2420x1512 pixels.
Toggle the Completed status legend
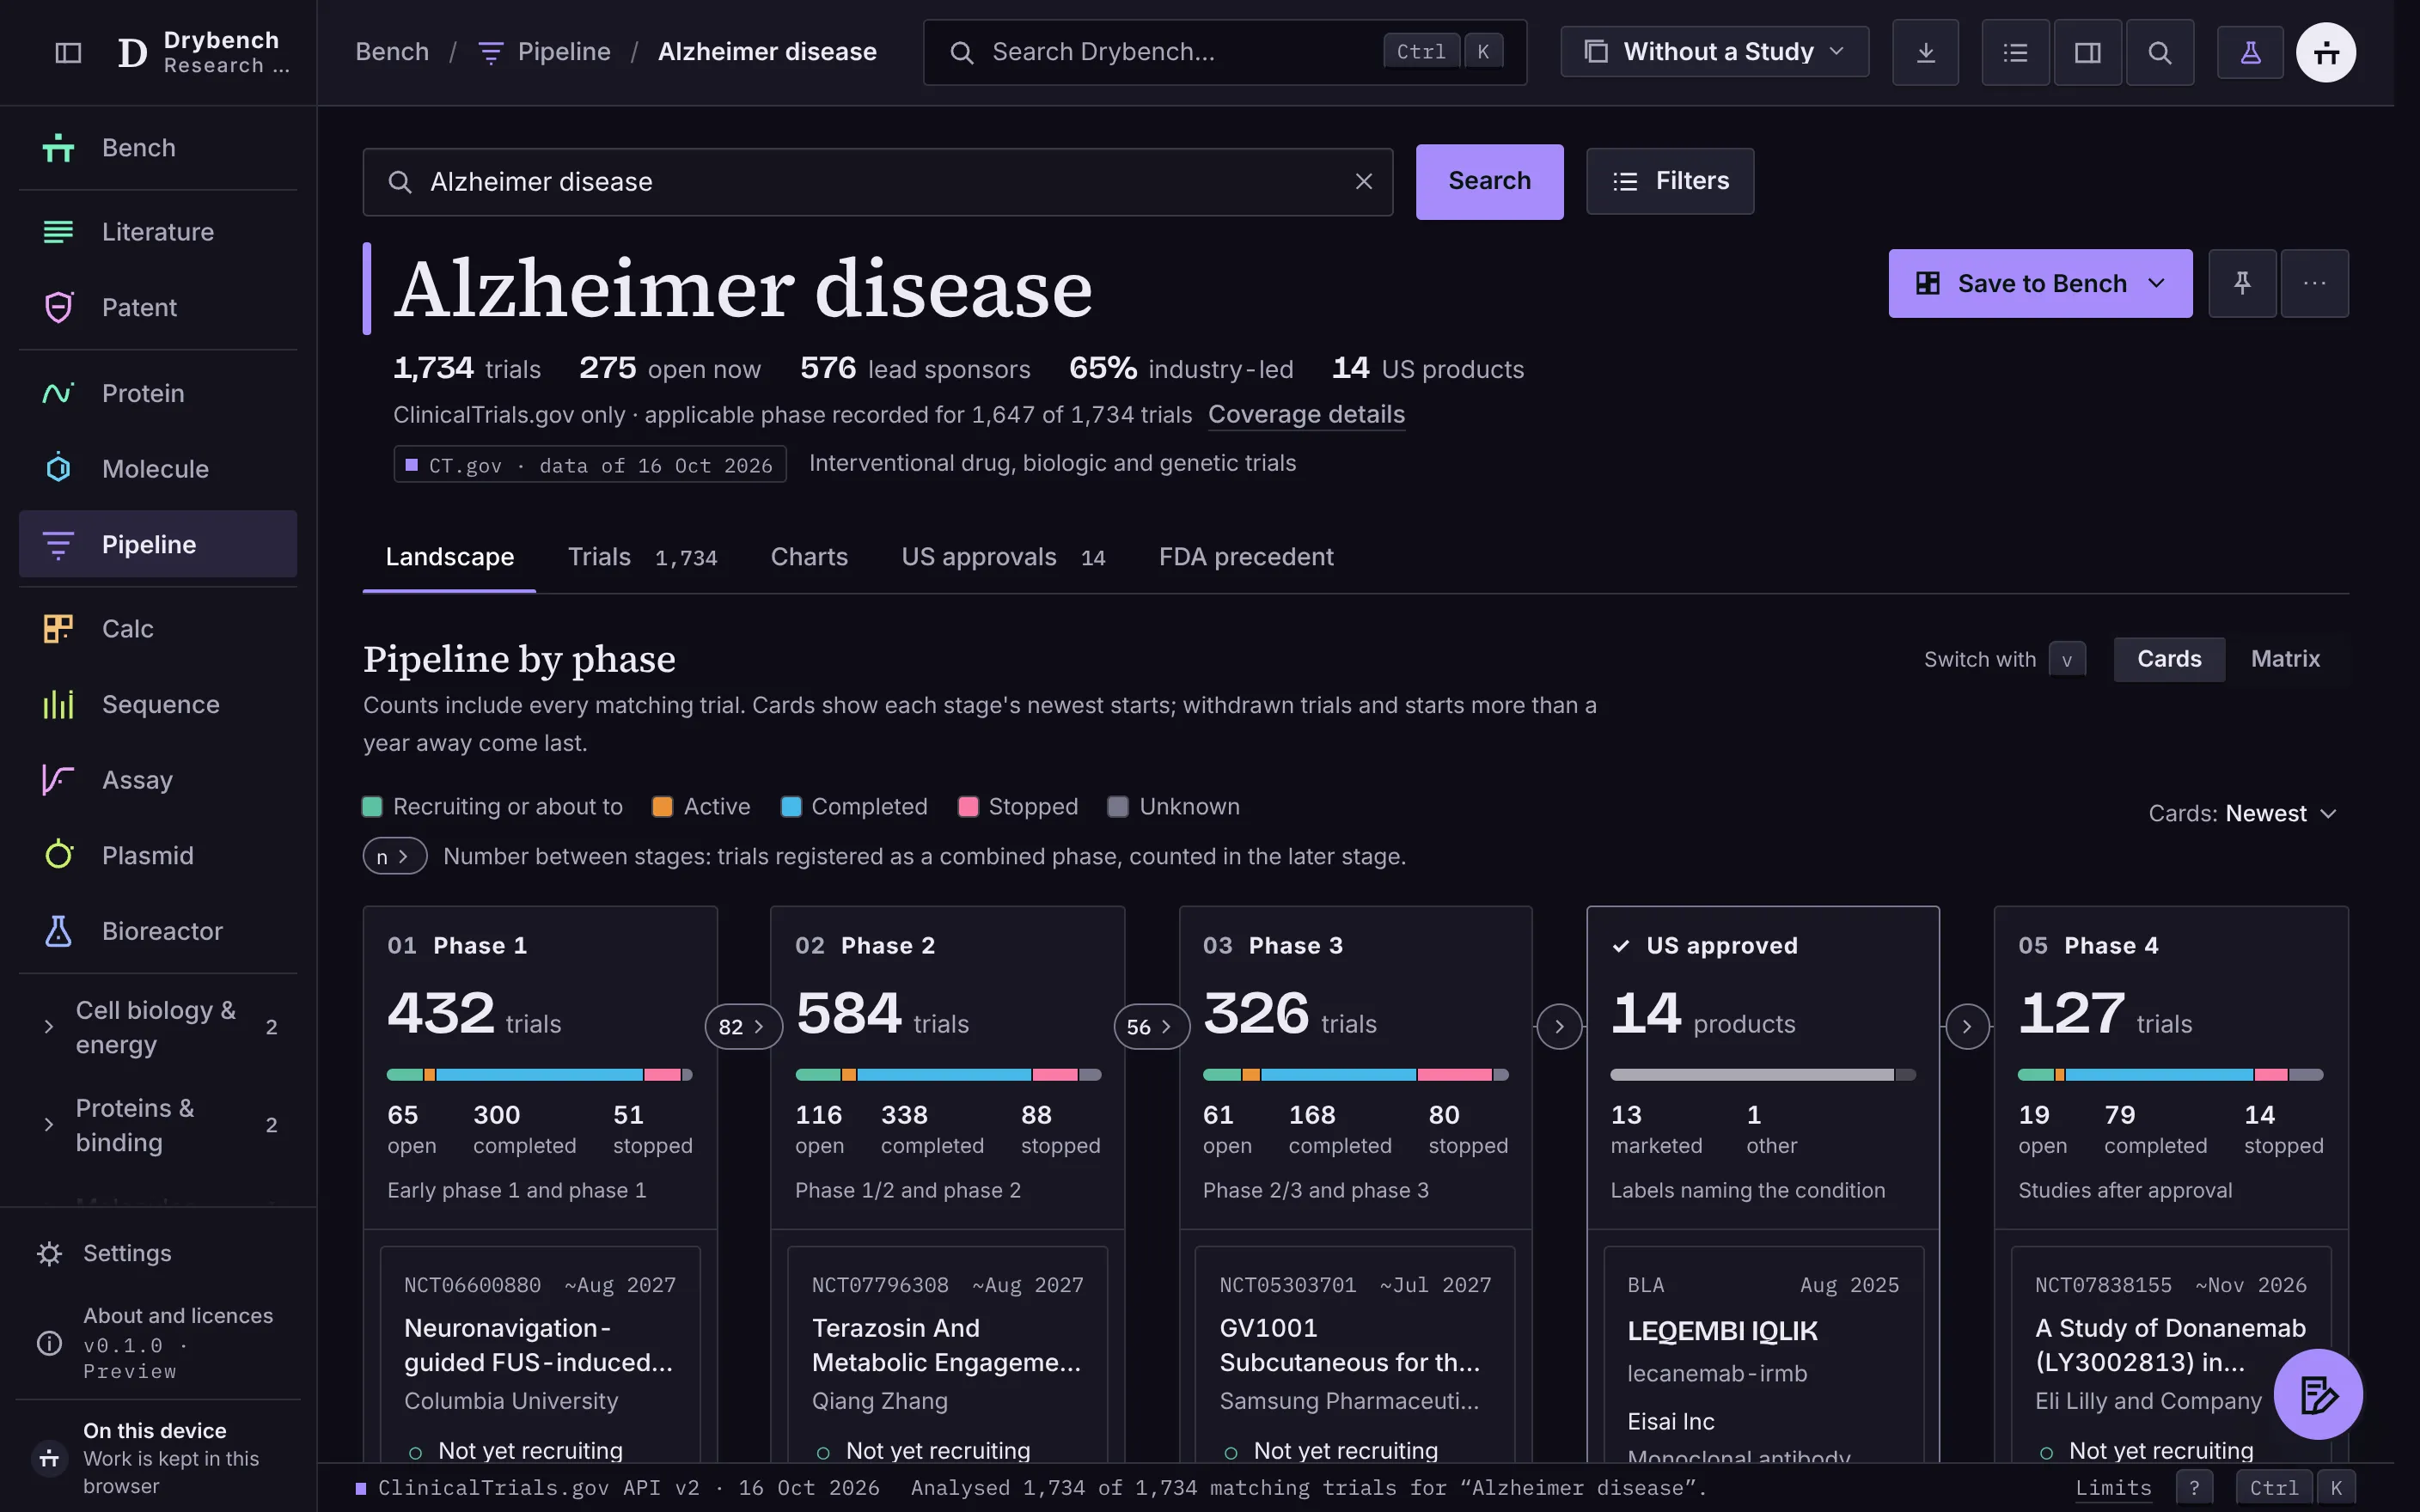pos(854,807)
